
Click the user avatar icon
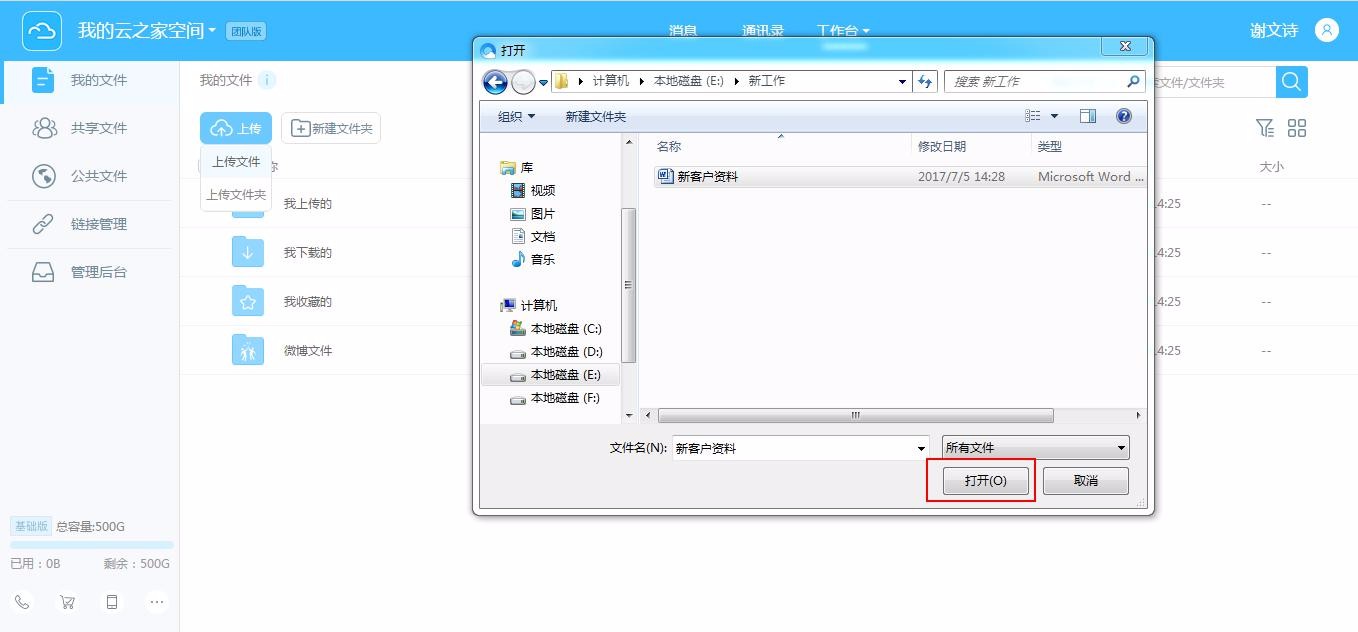tap(1326, 30)
